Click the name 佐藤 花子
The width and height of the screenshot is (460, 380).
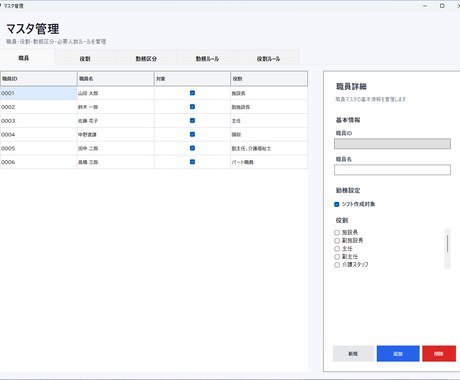coord(88,121)
